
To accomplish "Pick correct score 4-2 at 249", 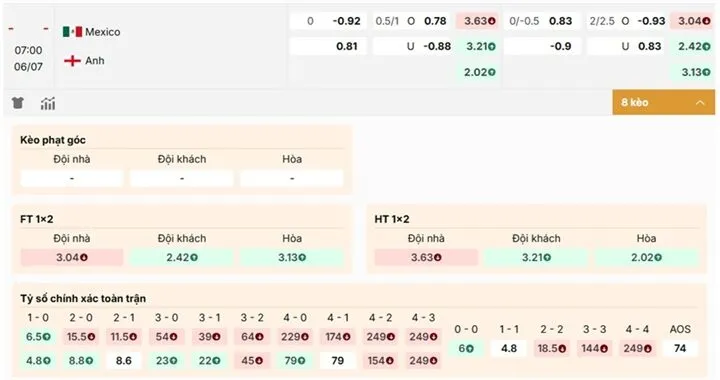I will (380, 336).
